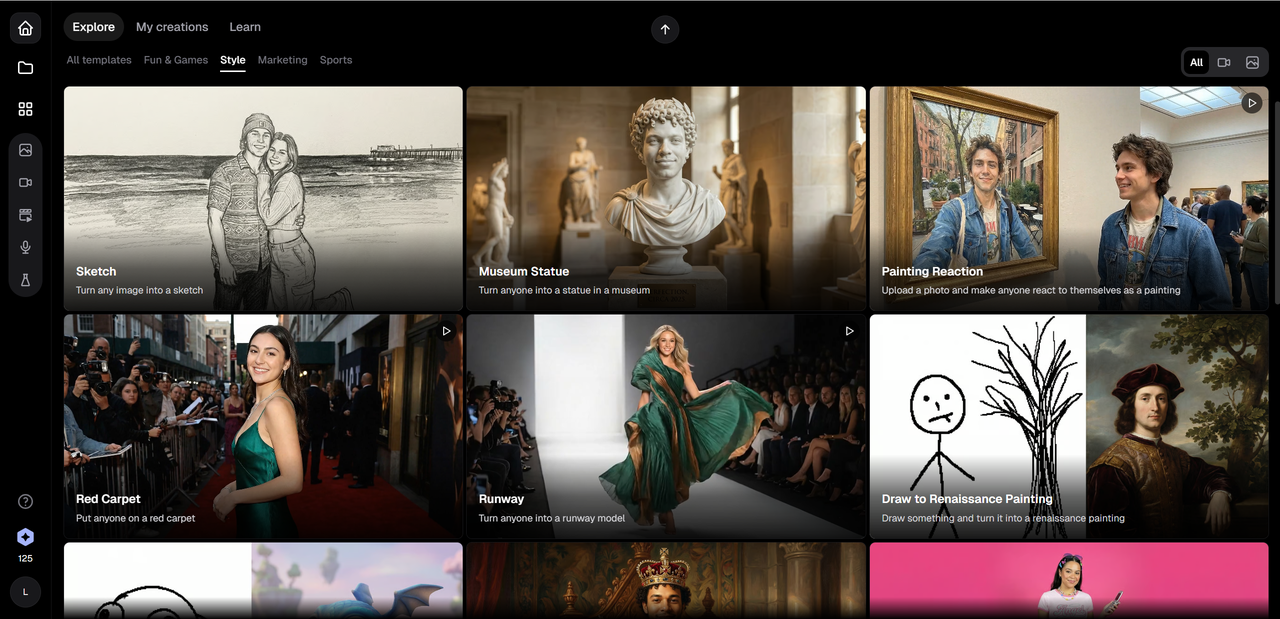The image size is (1280, 619).
Task: Switch to the My creations tab
Action: pos(172,27)
